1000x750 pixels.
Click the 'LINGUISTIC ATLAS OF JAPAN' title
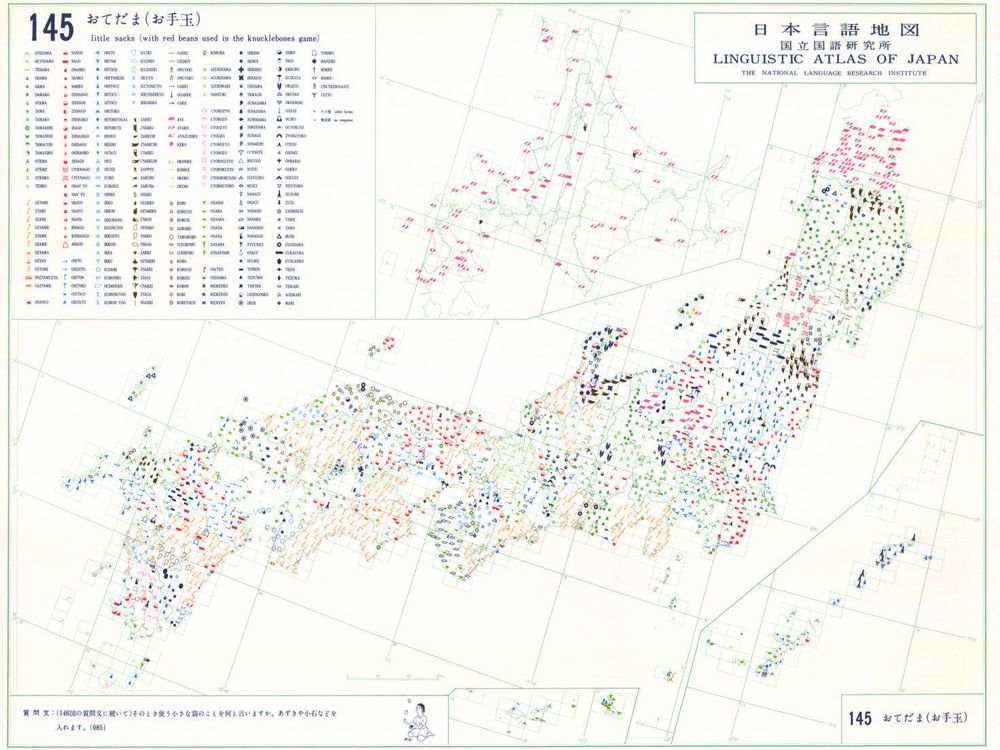point(836,58)
